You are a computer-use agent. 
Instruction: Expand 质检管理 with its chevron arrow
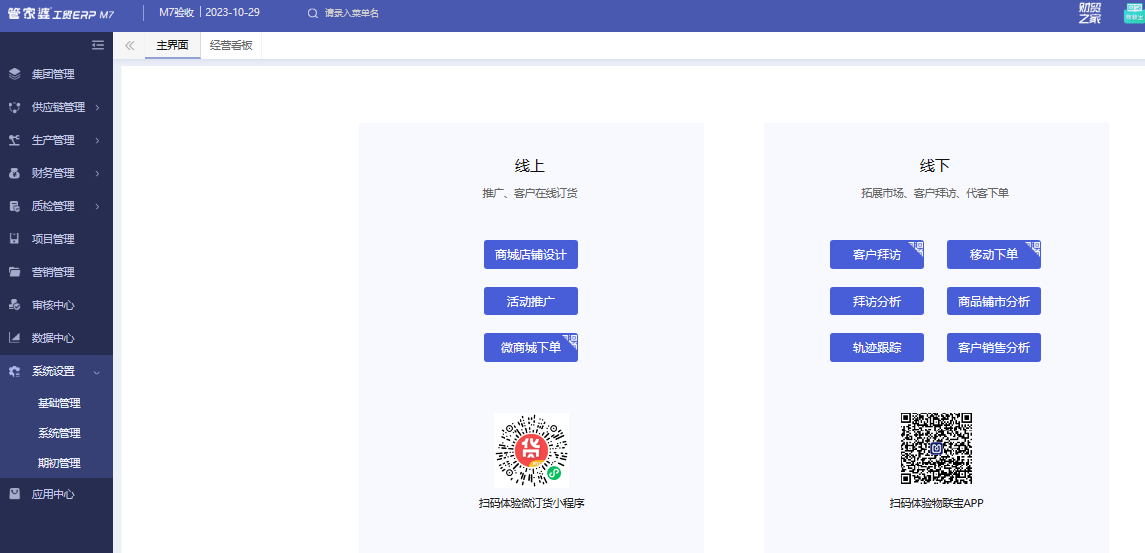point(97,206)
